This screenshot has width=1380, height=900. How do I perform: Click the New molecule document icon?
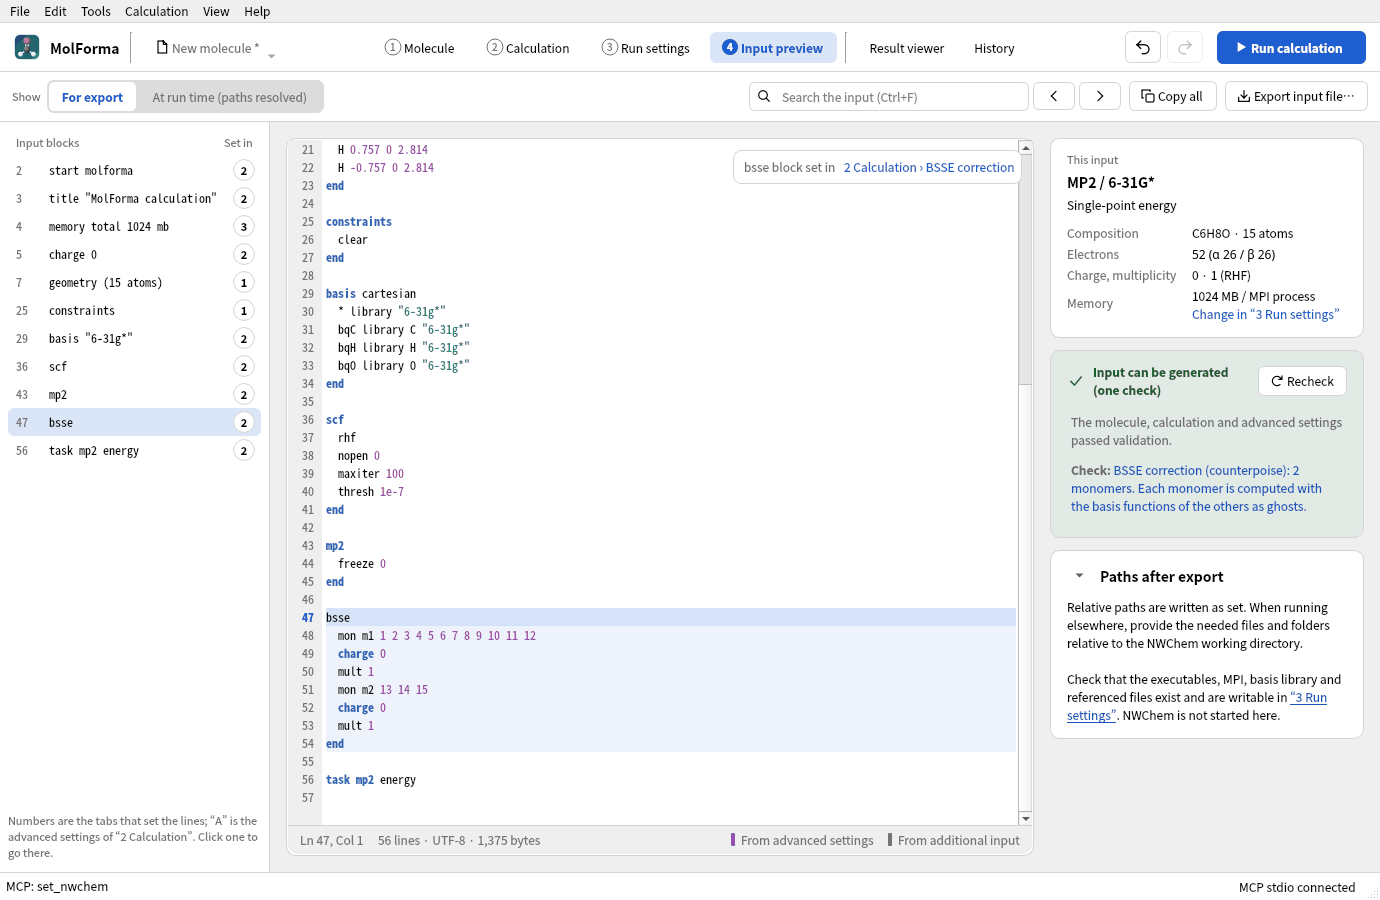(162, 47)
